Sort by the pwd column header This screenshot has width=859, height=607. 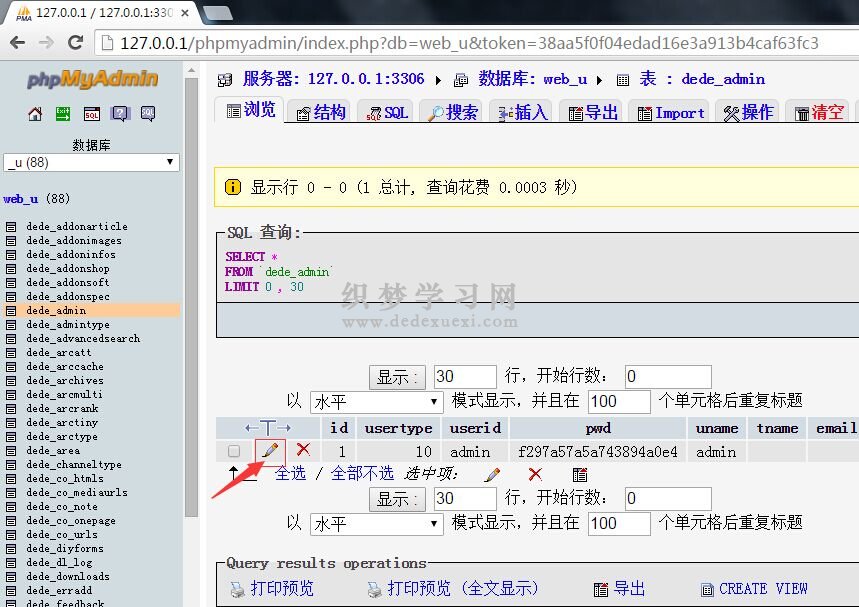tap(598, 428)
